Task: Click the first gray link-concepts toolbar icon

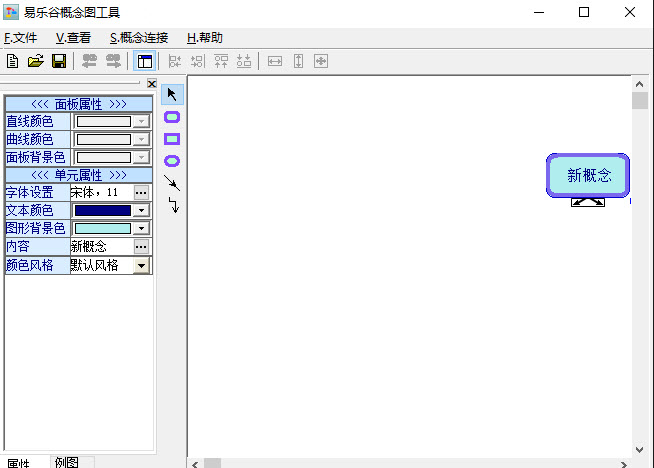Action: pyautogui.click(x=89, y=61)
